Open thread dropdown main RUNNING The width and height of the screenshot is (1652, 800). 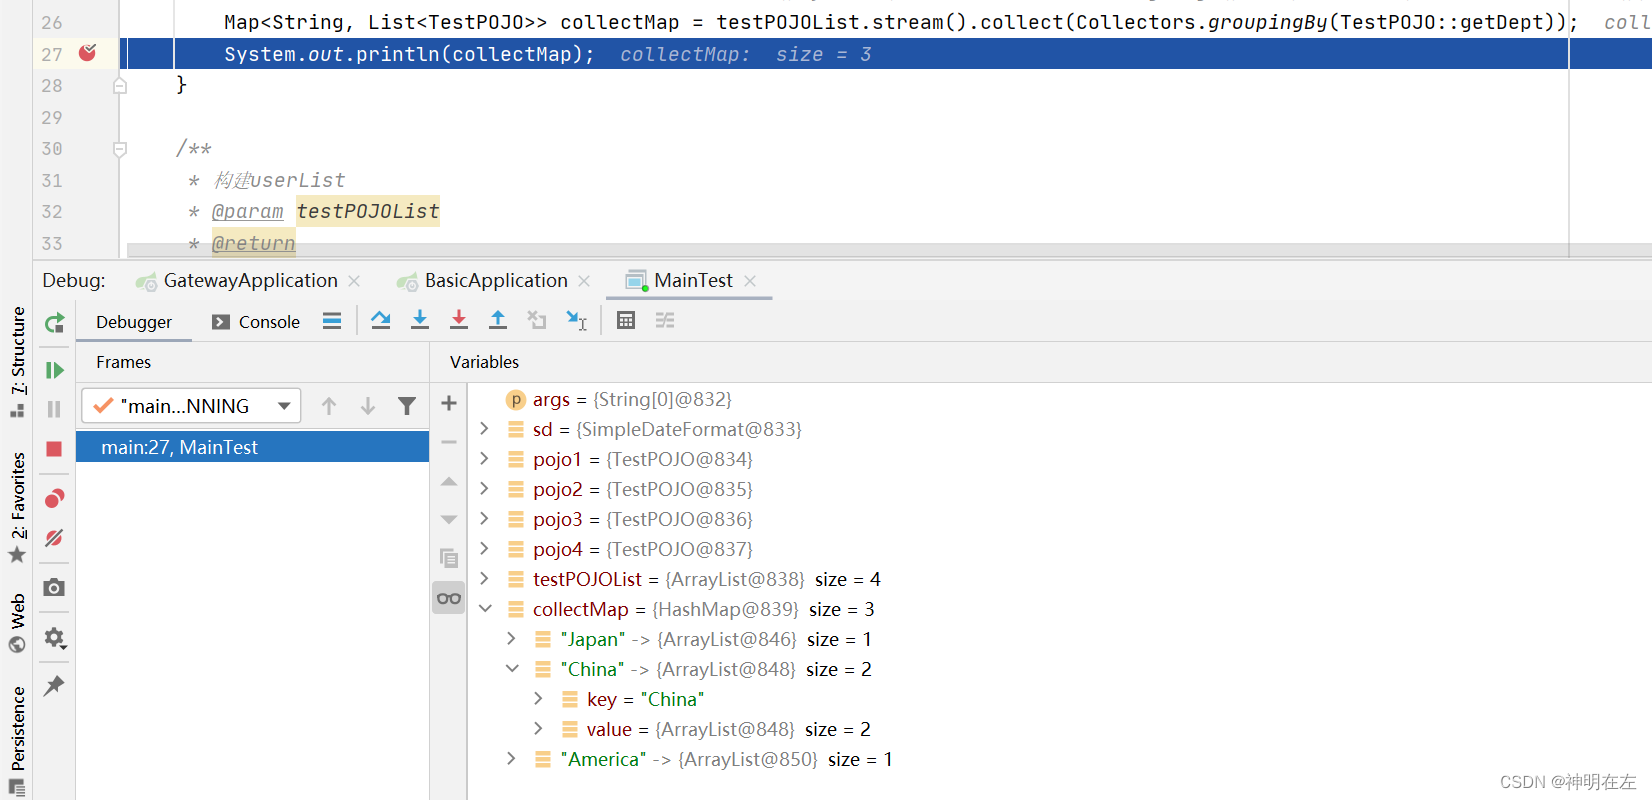(191, 406)
